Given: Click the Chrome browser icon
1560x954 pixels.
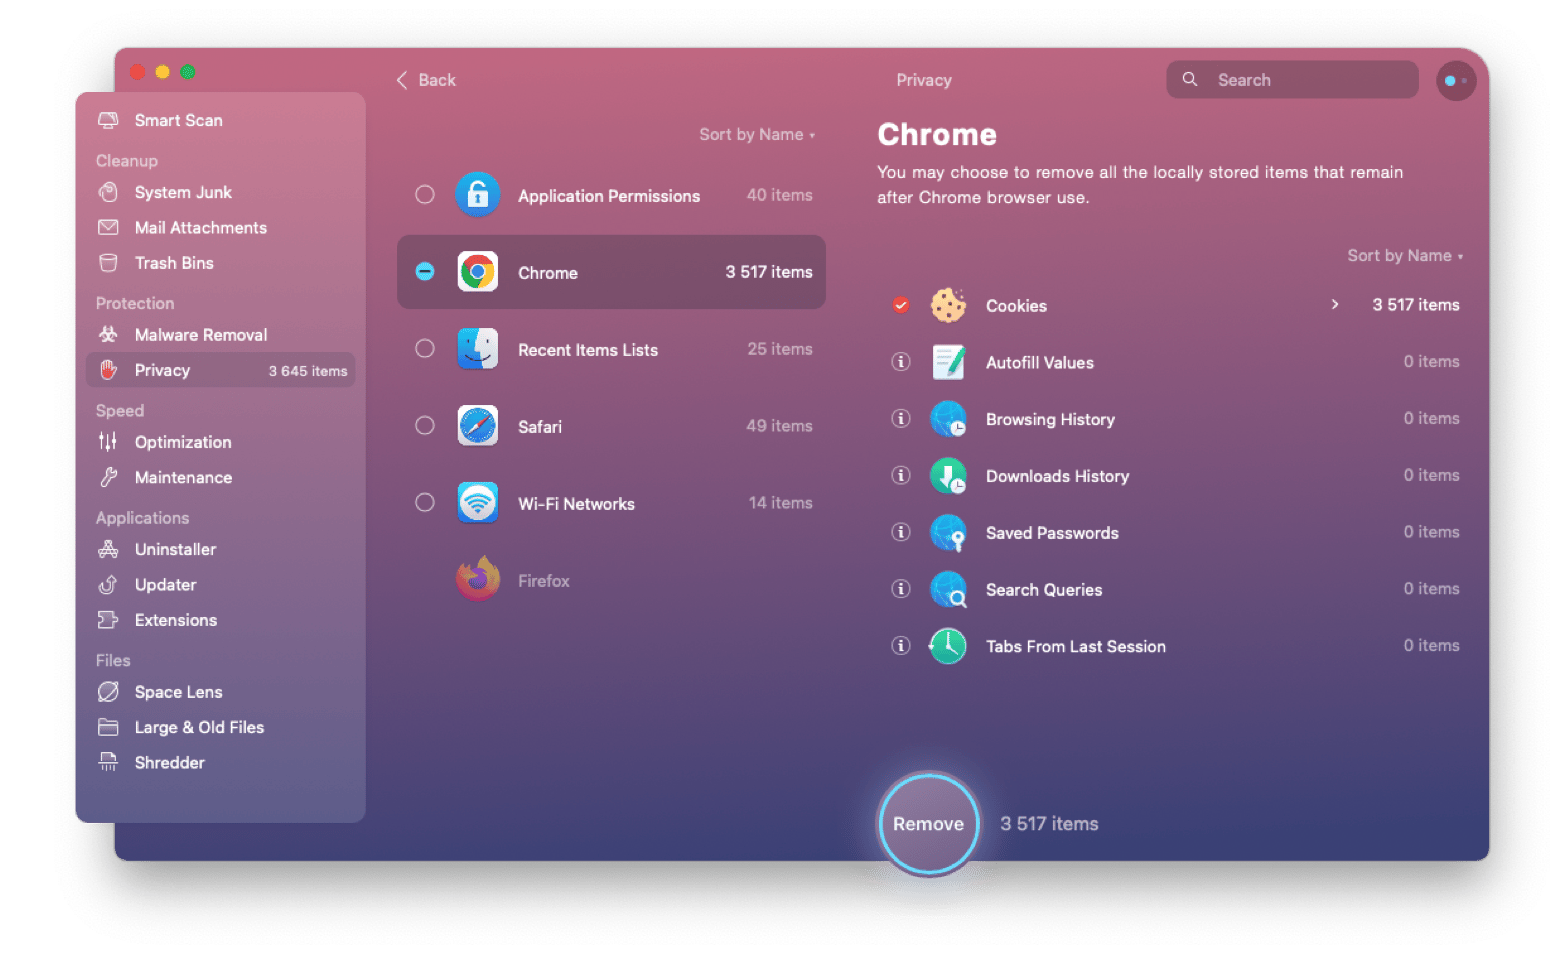Looking at the screenshot, I should (478, 272).
